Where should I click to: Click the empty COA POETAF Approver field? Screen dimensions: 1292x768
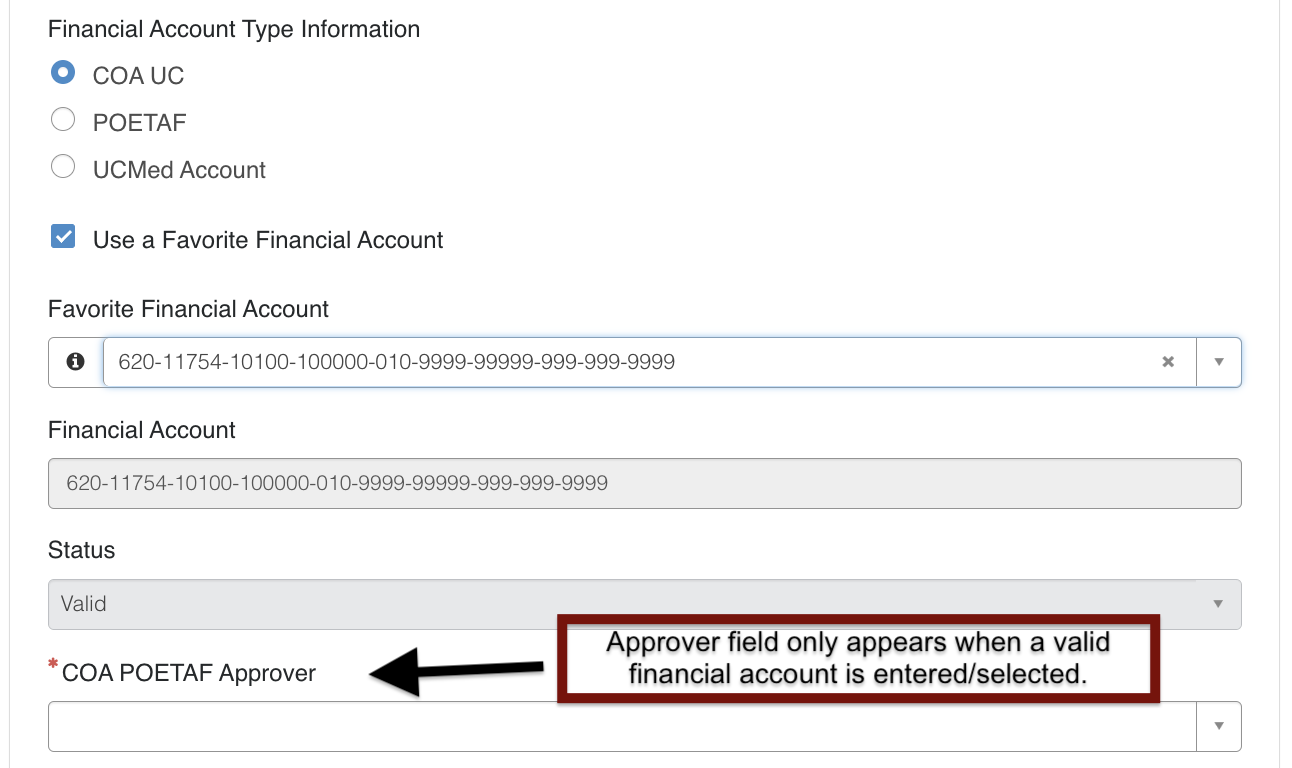pos(622,727)
